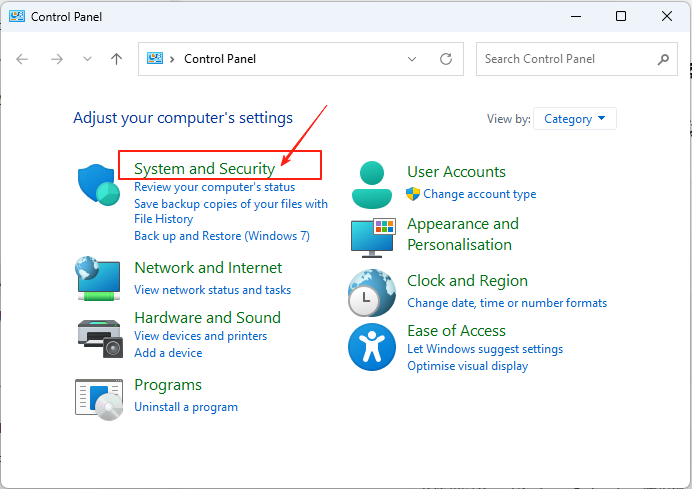692x489 pixels.
Task: Click the Control Panel title bar icon
Action: 17,16
